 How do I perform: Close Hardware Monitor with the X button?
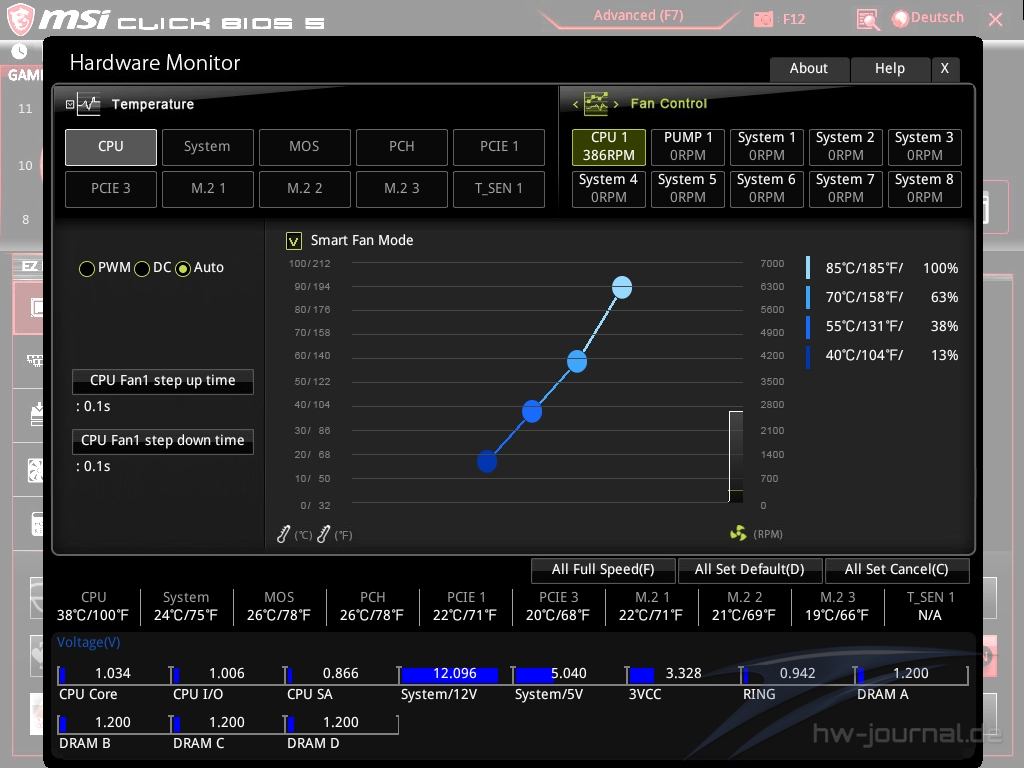(x=944, y=69)
